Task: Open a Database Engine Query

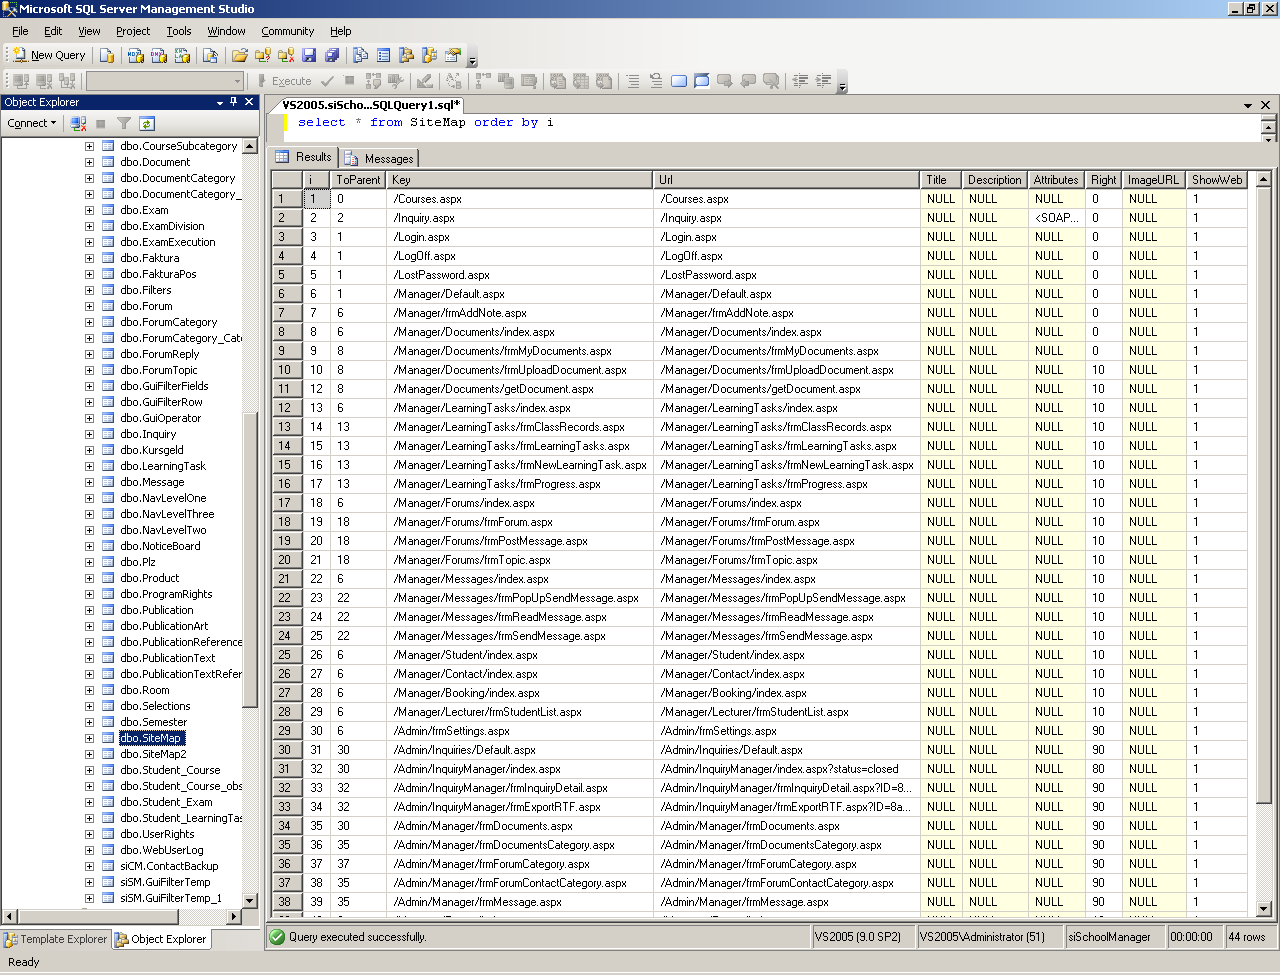Action: coord(107,55)
